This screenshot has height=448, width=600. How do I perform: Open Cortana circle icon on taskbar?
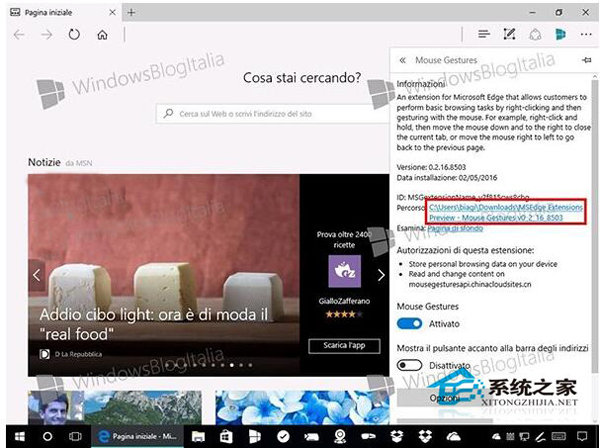pos(47,436)
